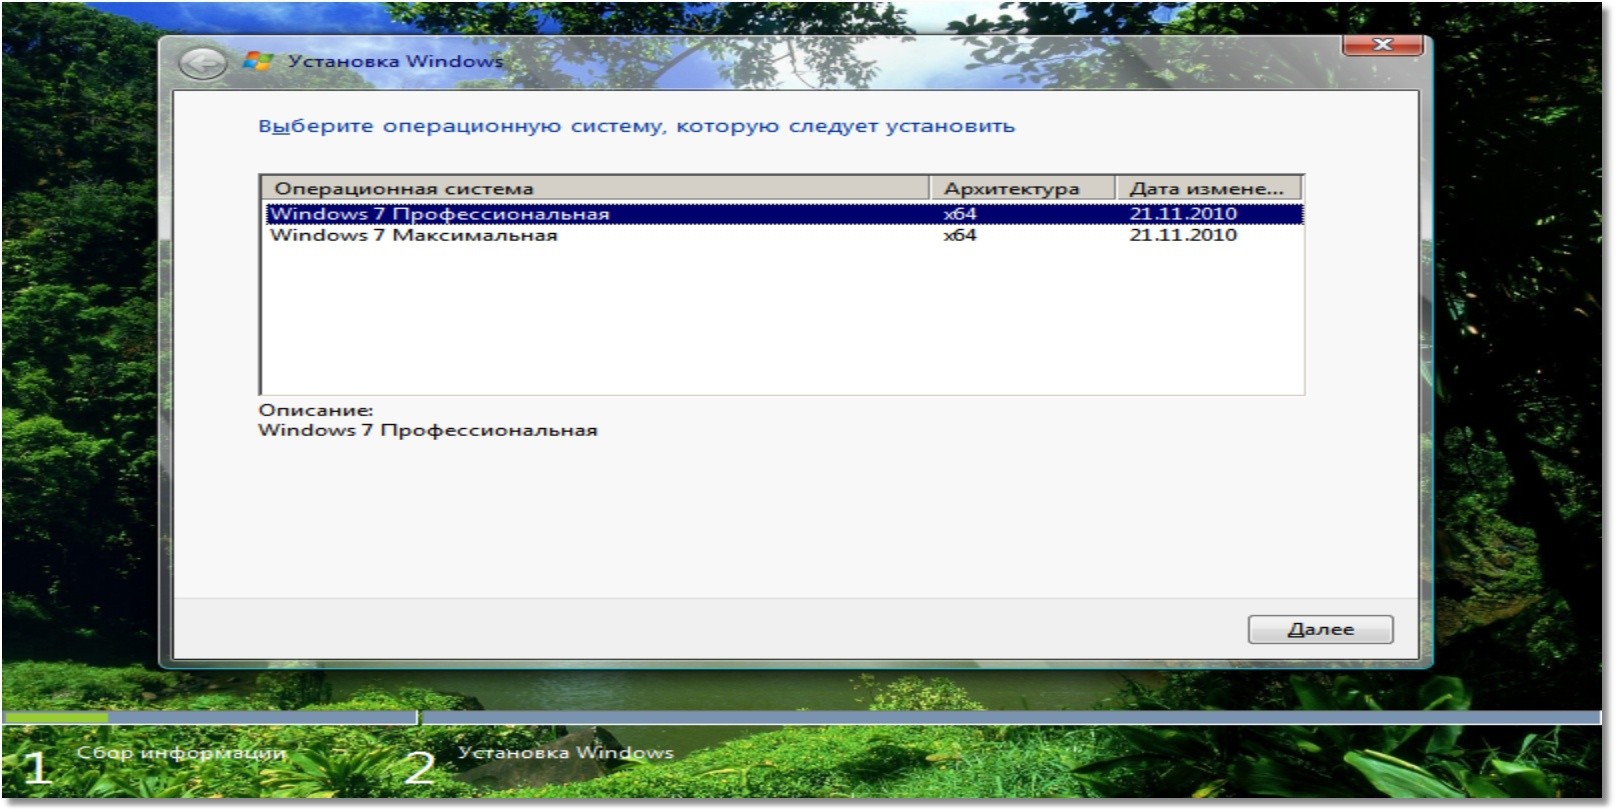Click step 2 Установка Windows label
Screen dimensions: 1616x812
click(566, 752)
